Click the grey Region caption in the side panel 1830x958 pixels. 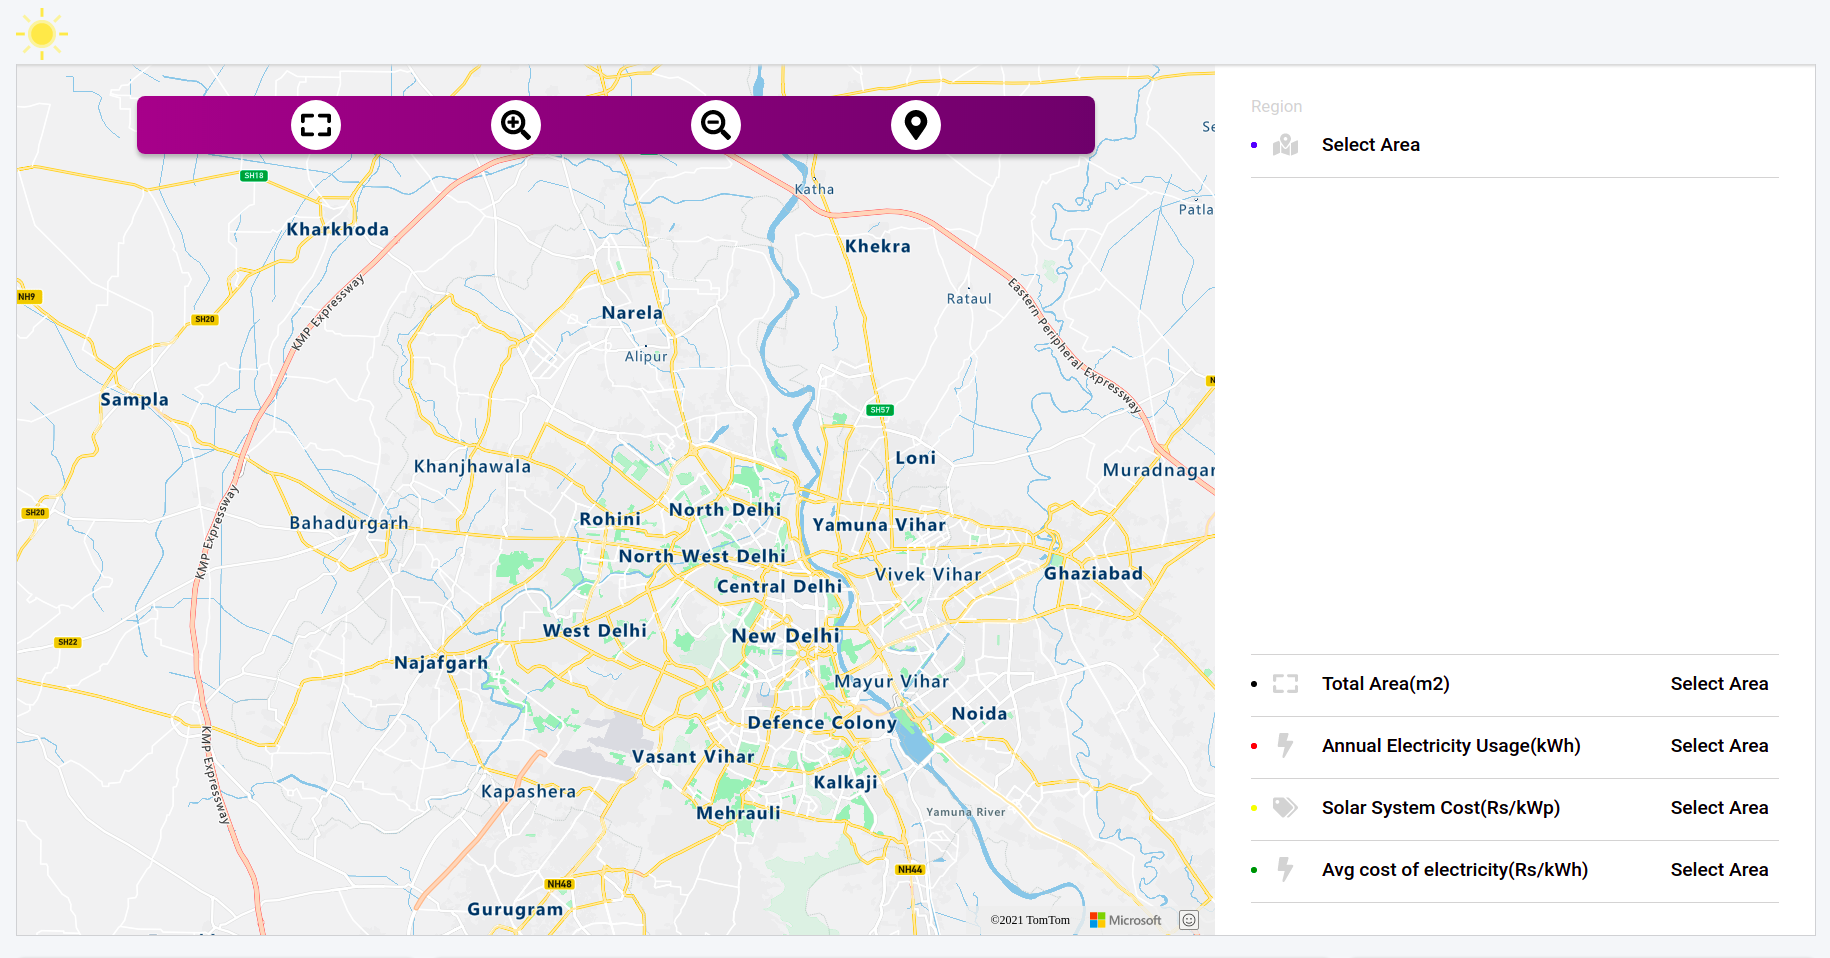tap(1276, 106)
